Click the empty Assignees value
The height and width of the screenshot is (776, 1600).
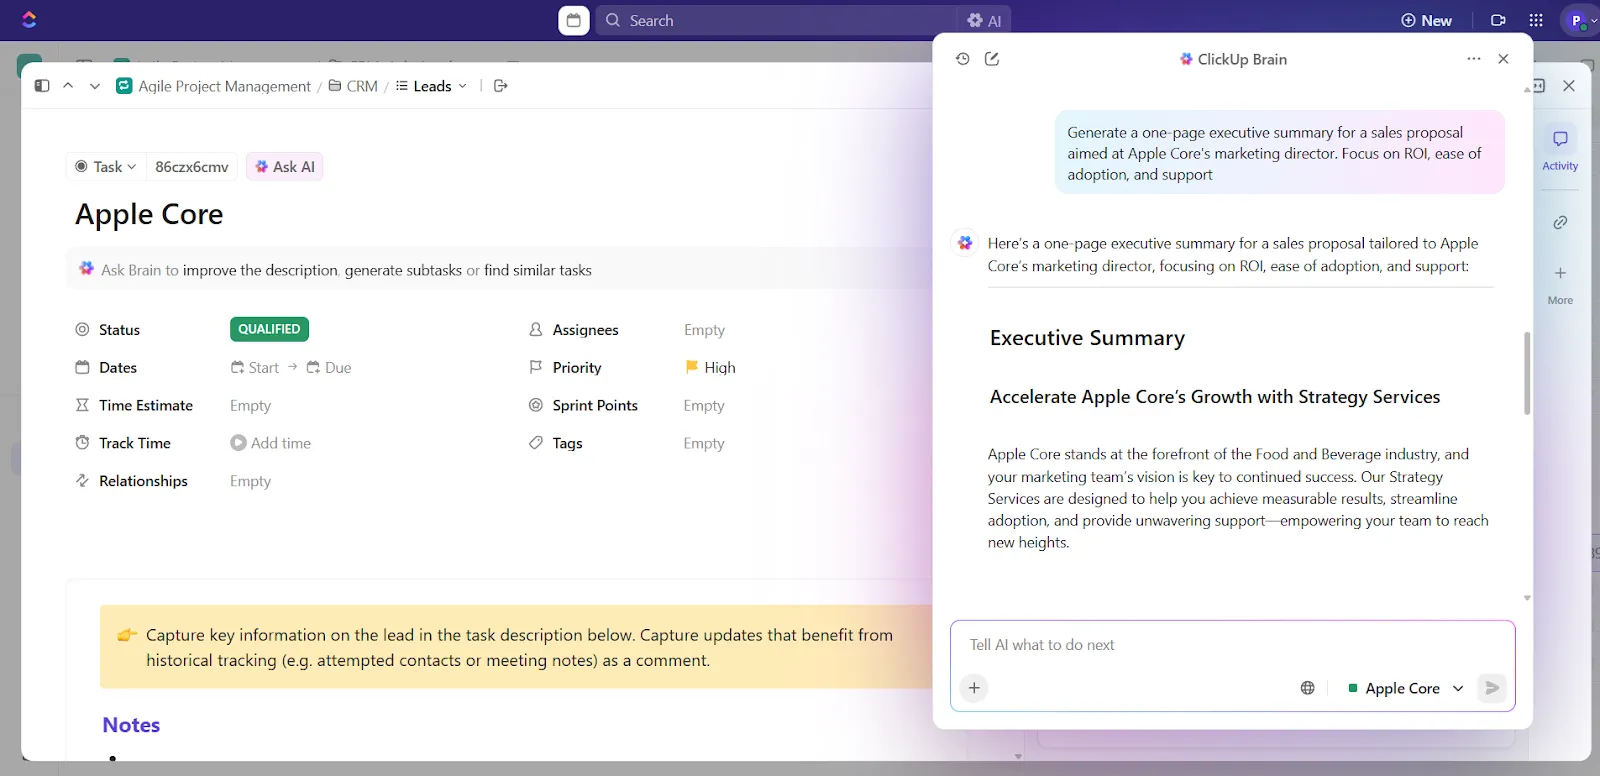point(704,330)
